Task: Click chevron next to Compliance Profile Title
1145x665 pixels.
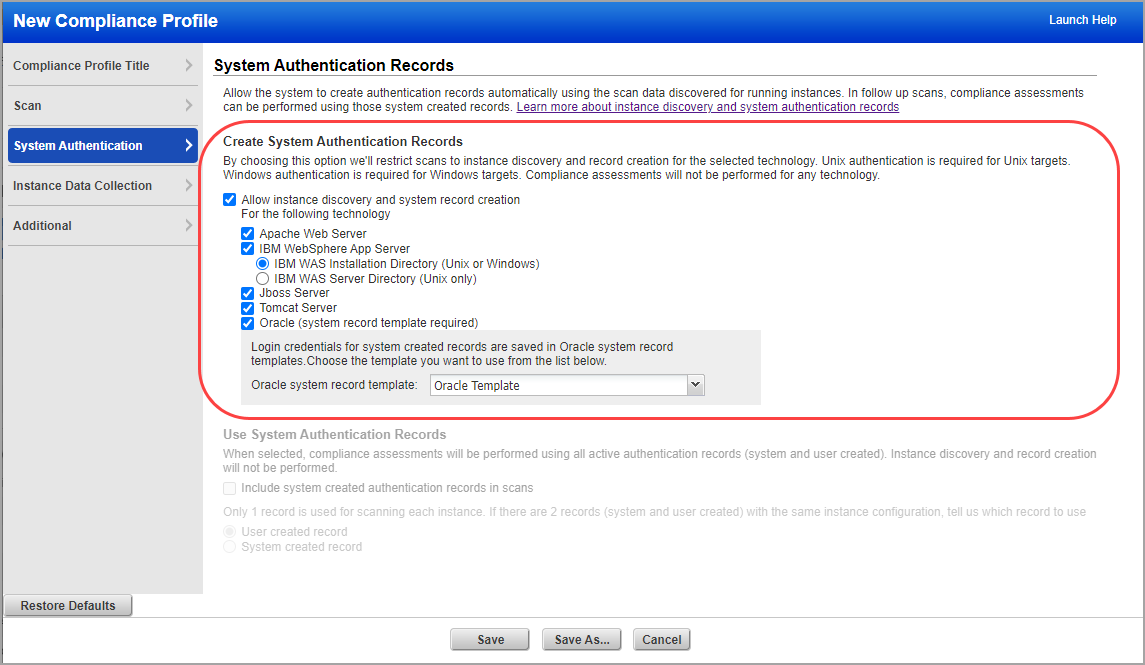Action: tap(188, 66)
